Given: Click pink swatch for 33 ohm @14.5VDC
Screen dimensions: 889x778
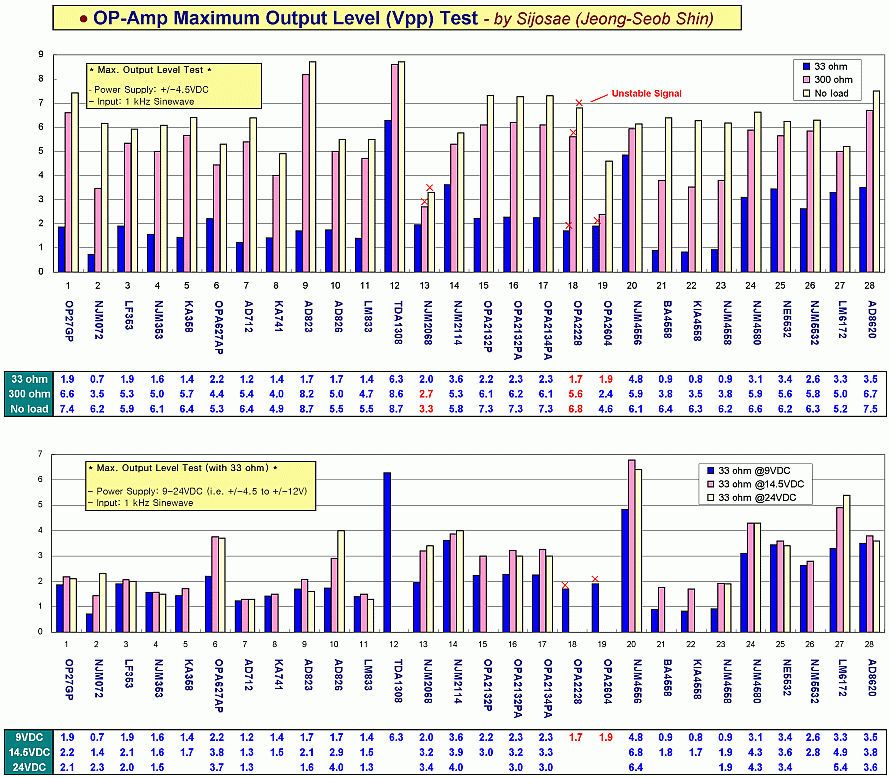Looking at the screenshot, I should [711, 484].
